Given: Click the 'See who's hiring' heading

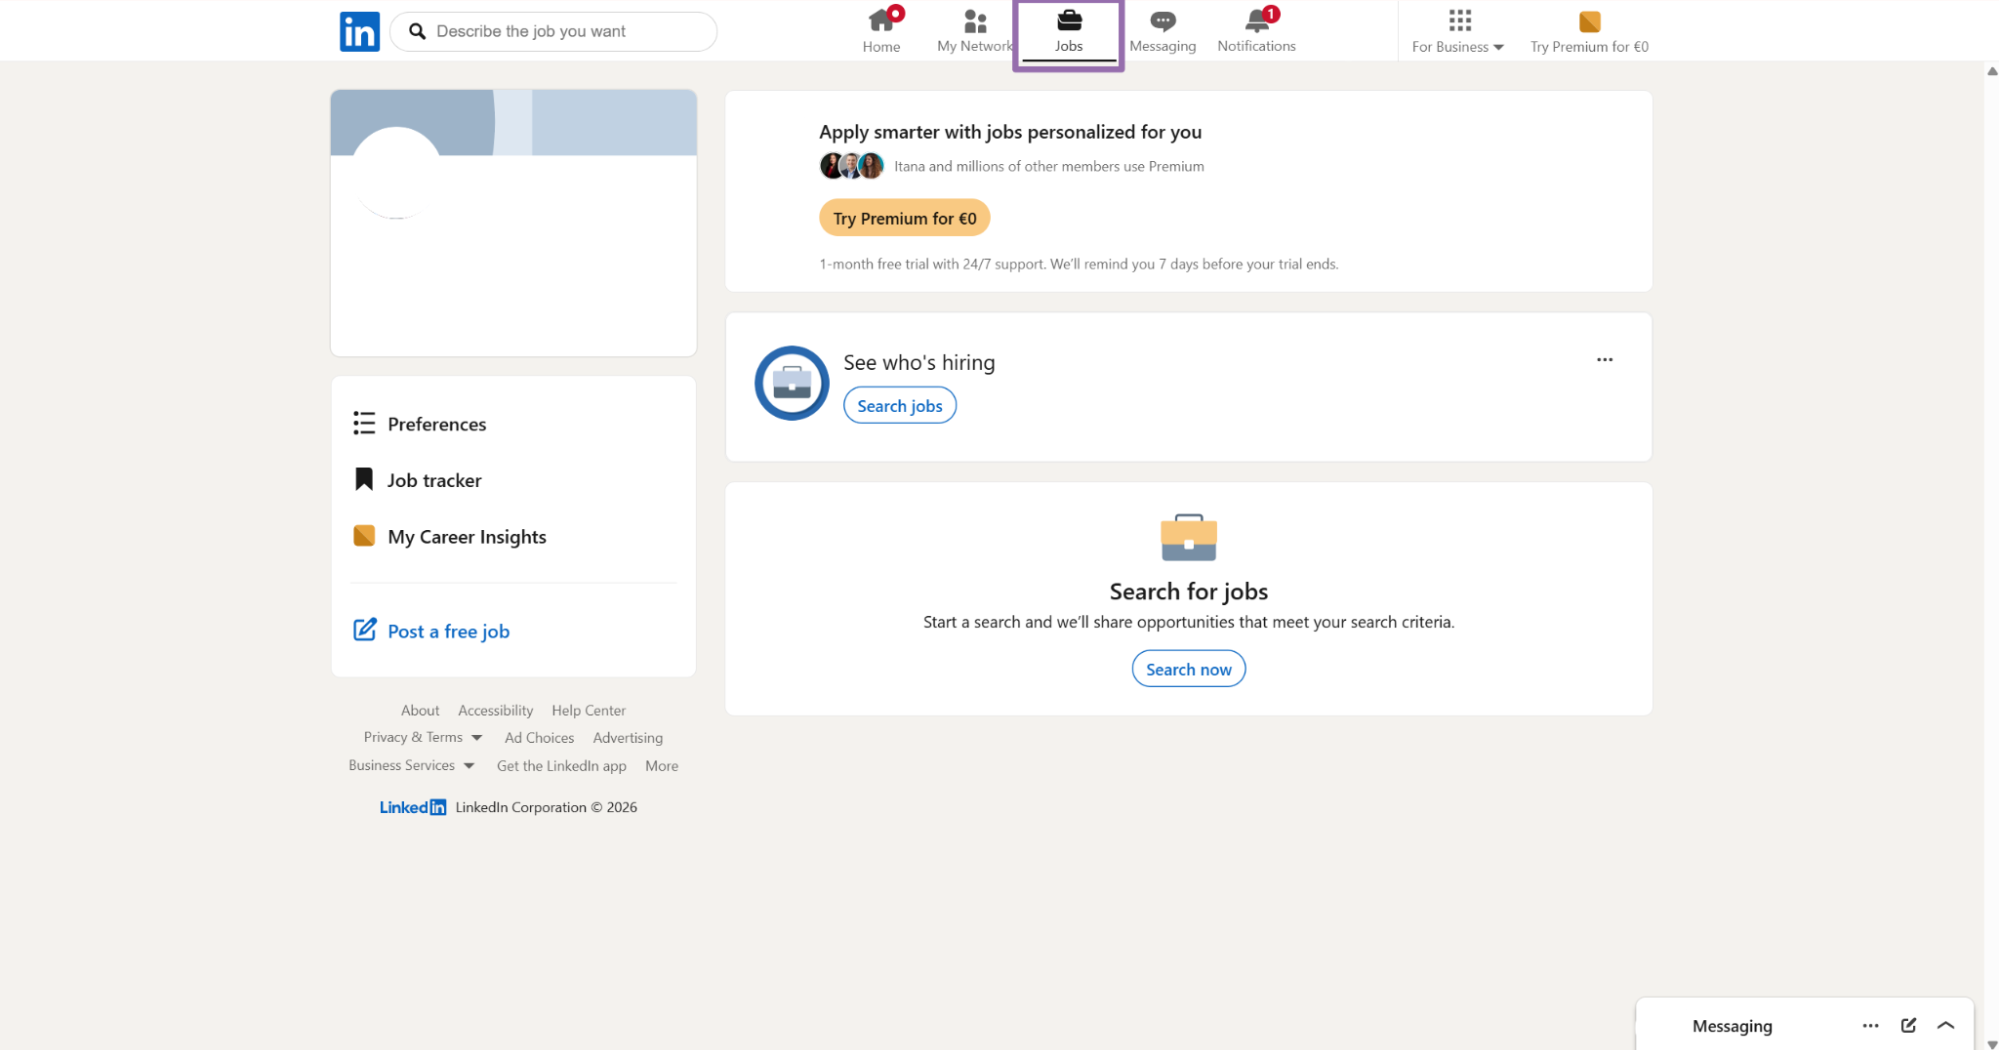Looking at the screenshot, I should pos(919,362).
